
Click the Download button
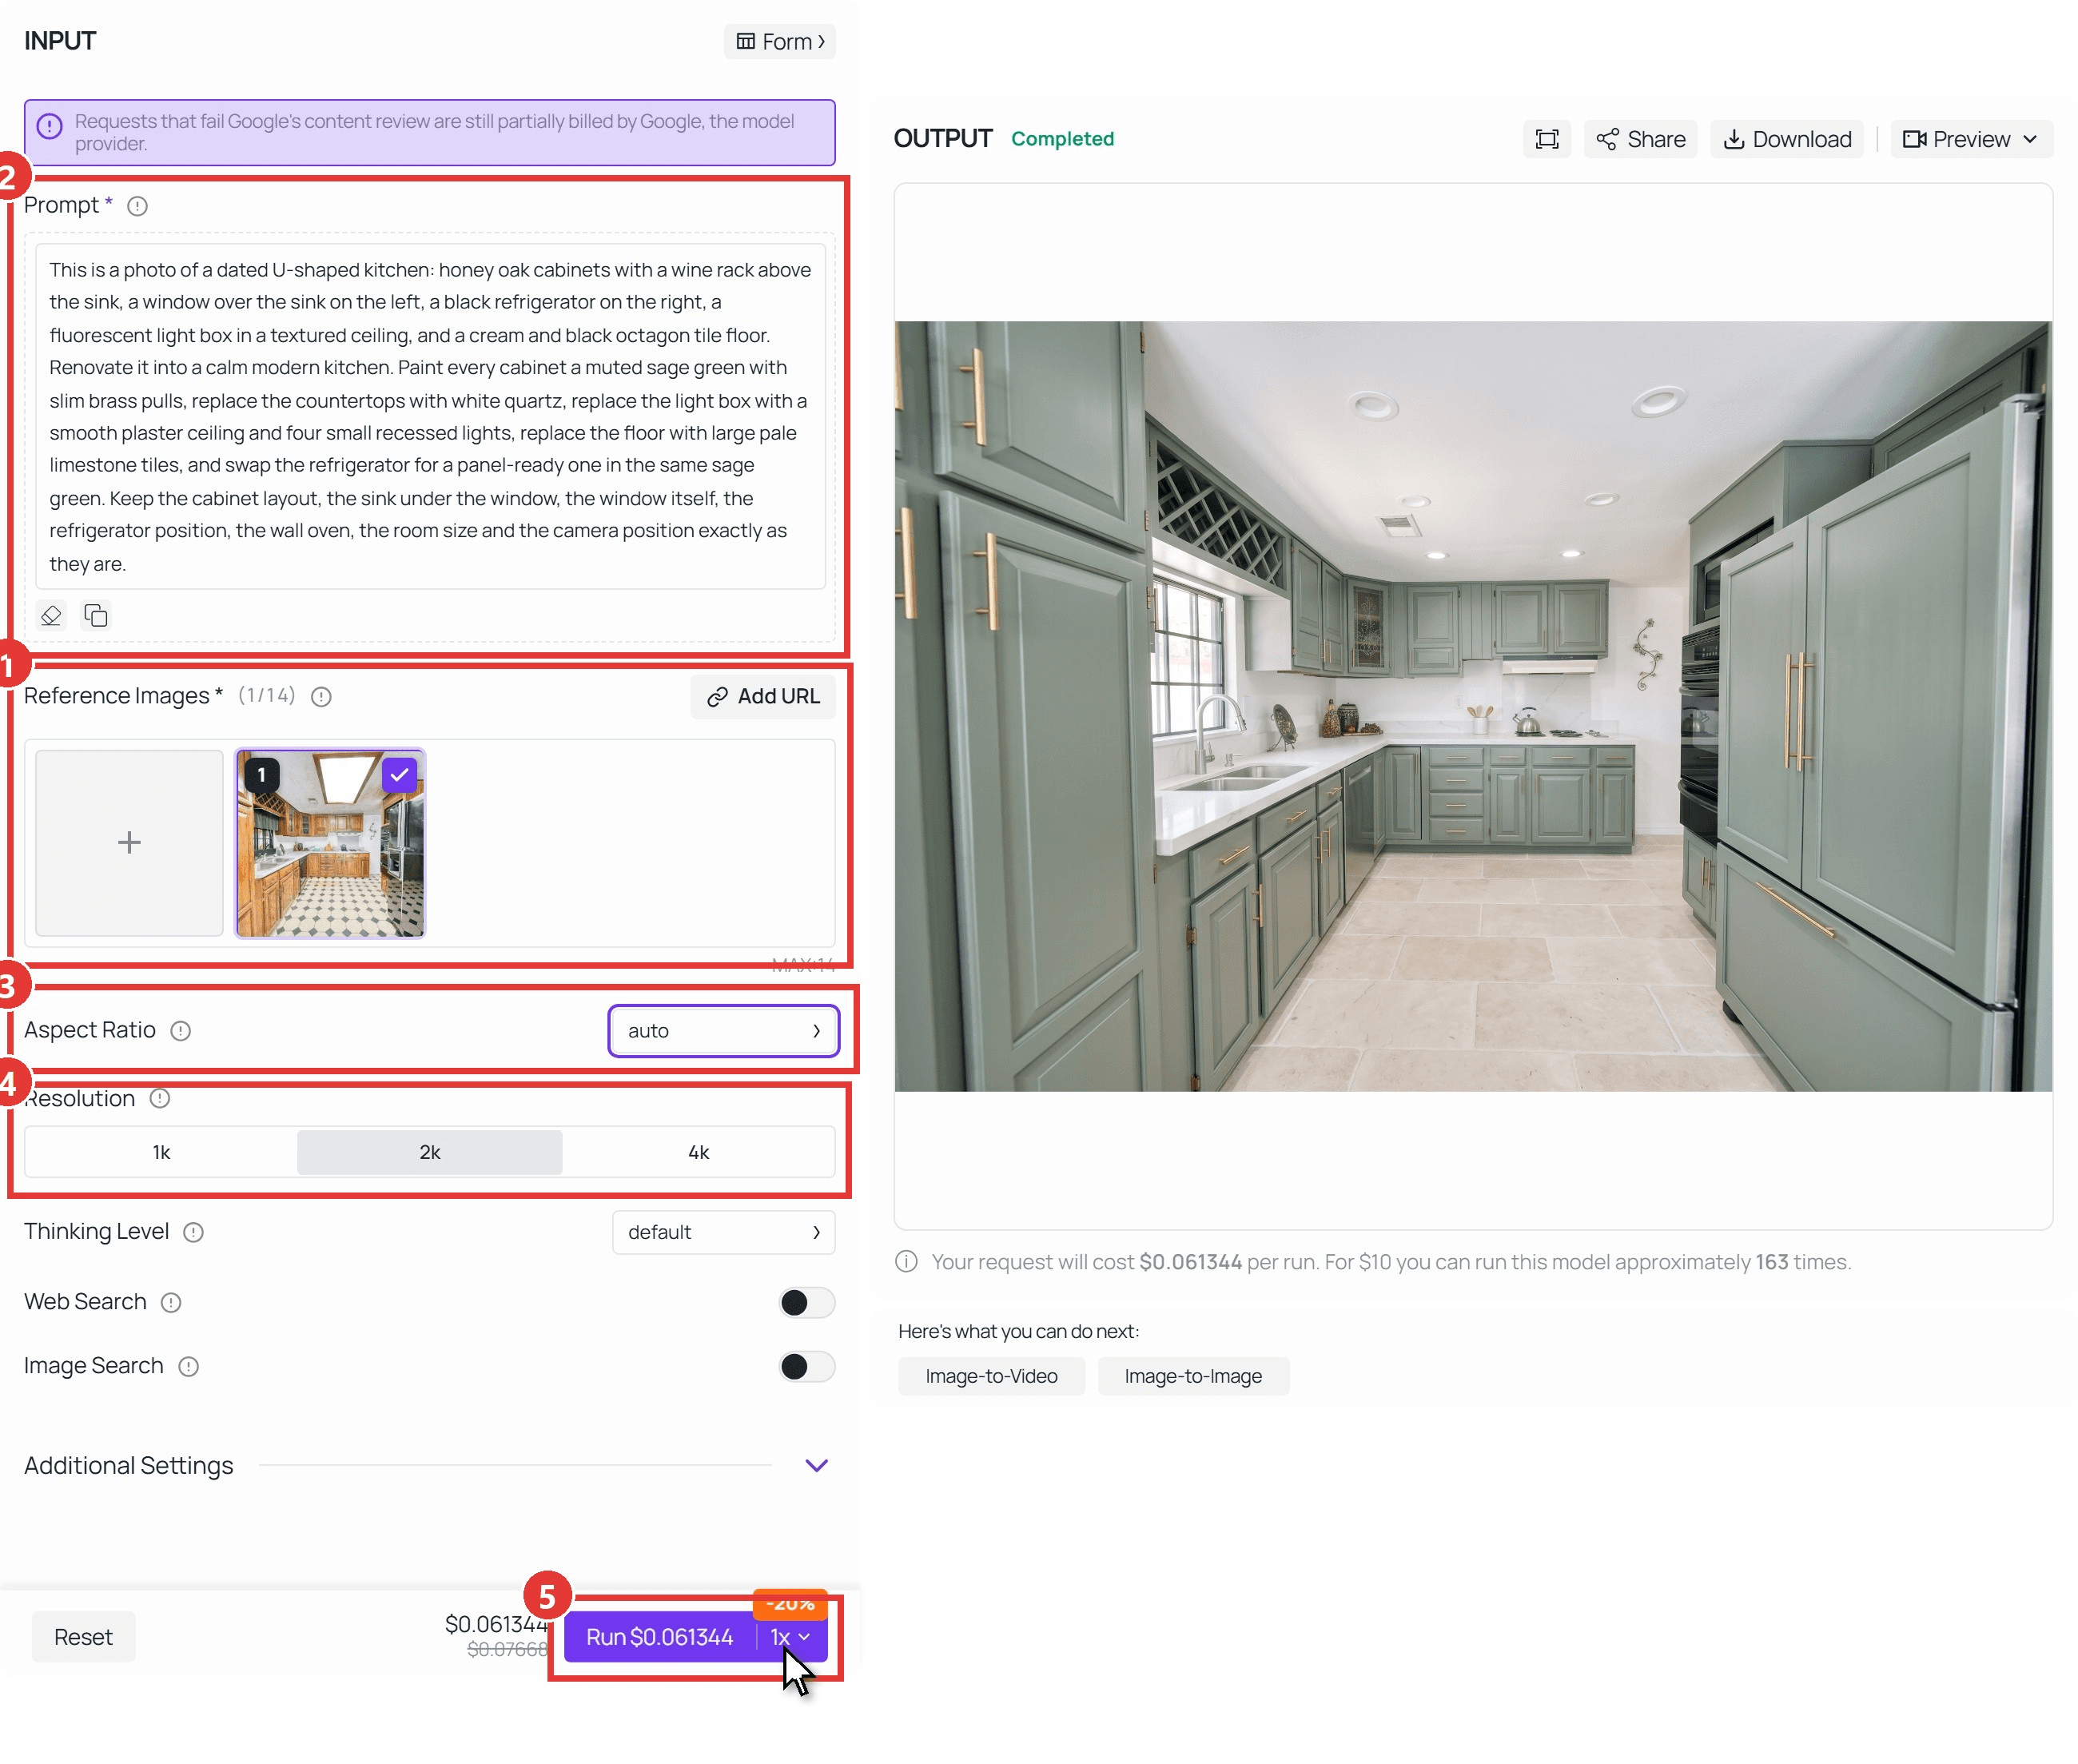(1787, 139)
